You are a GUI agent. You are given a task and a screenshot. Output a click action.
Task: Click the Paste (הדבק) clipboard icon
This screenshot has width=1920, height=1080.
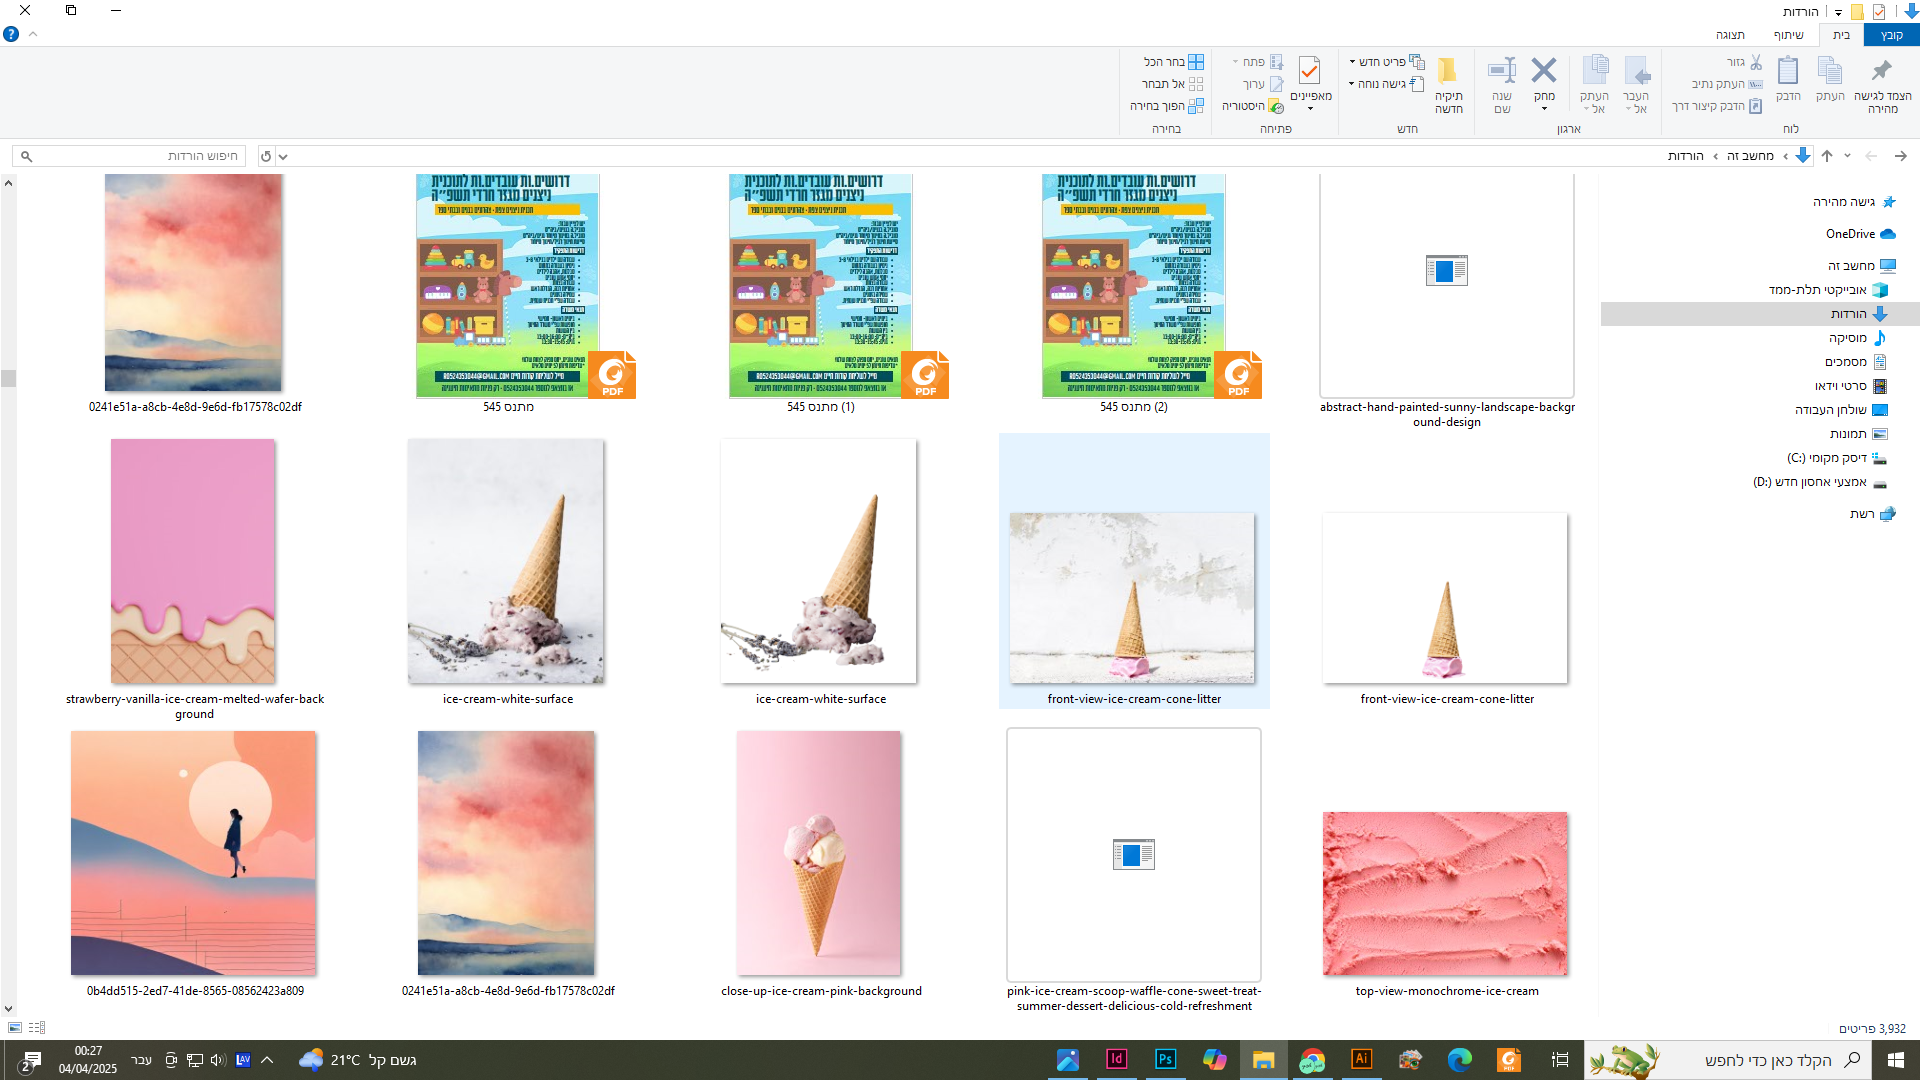1787,72
